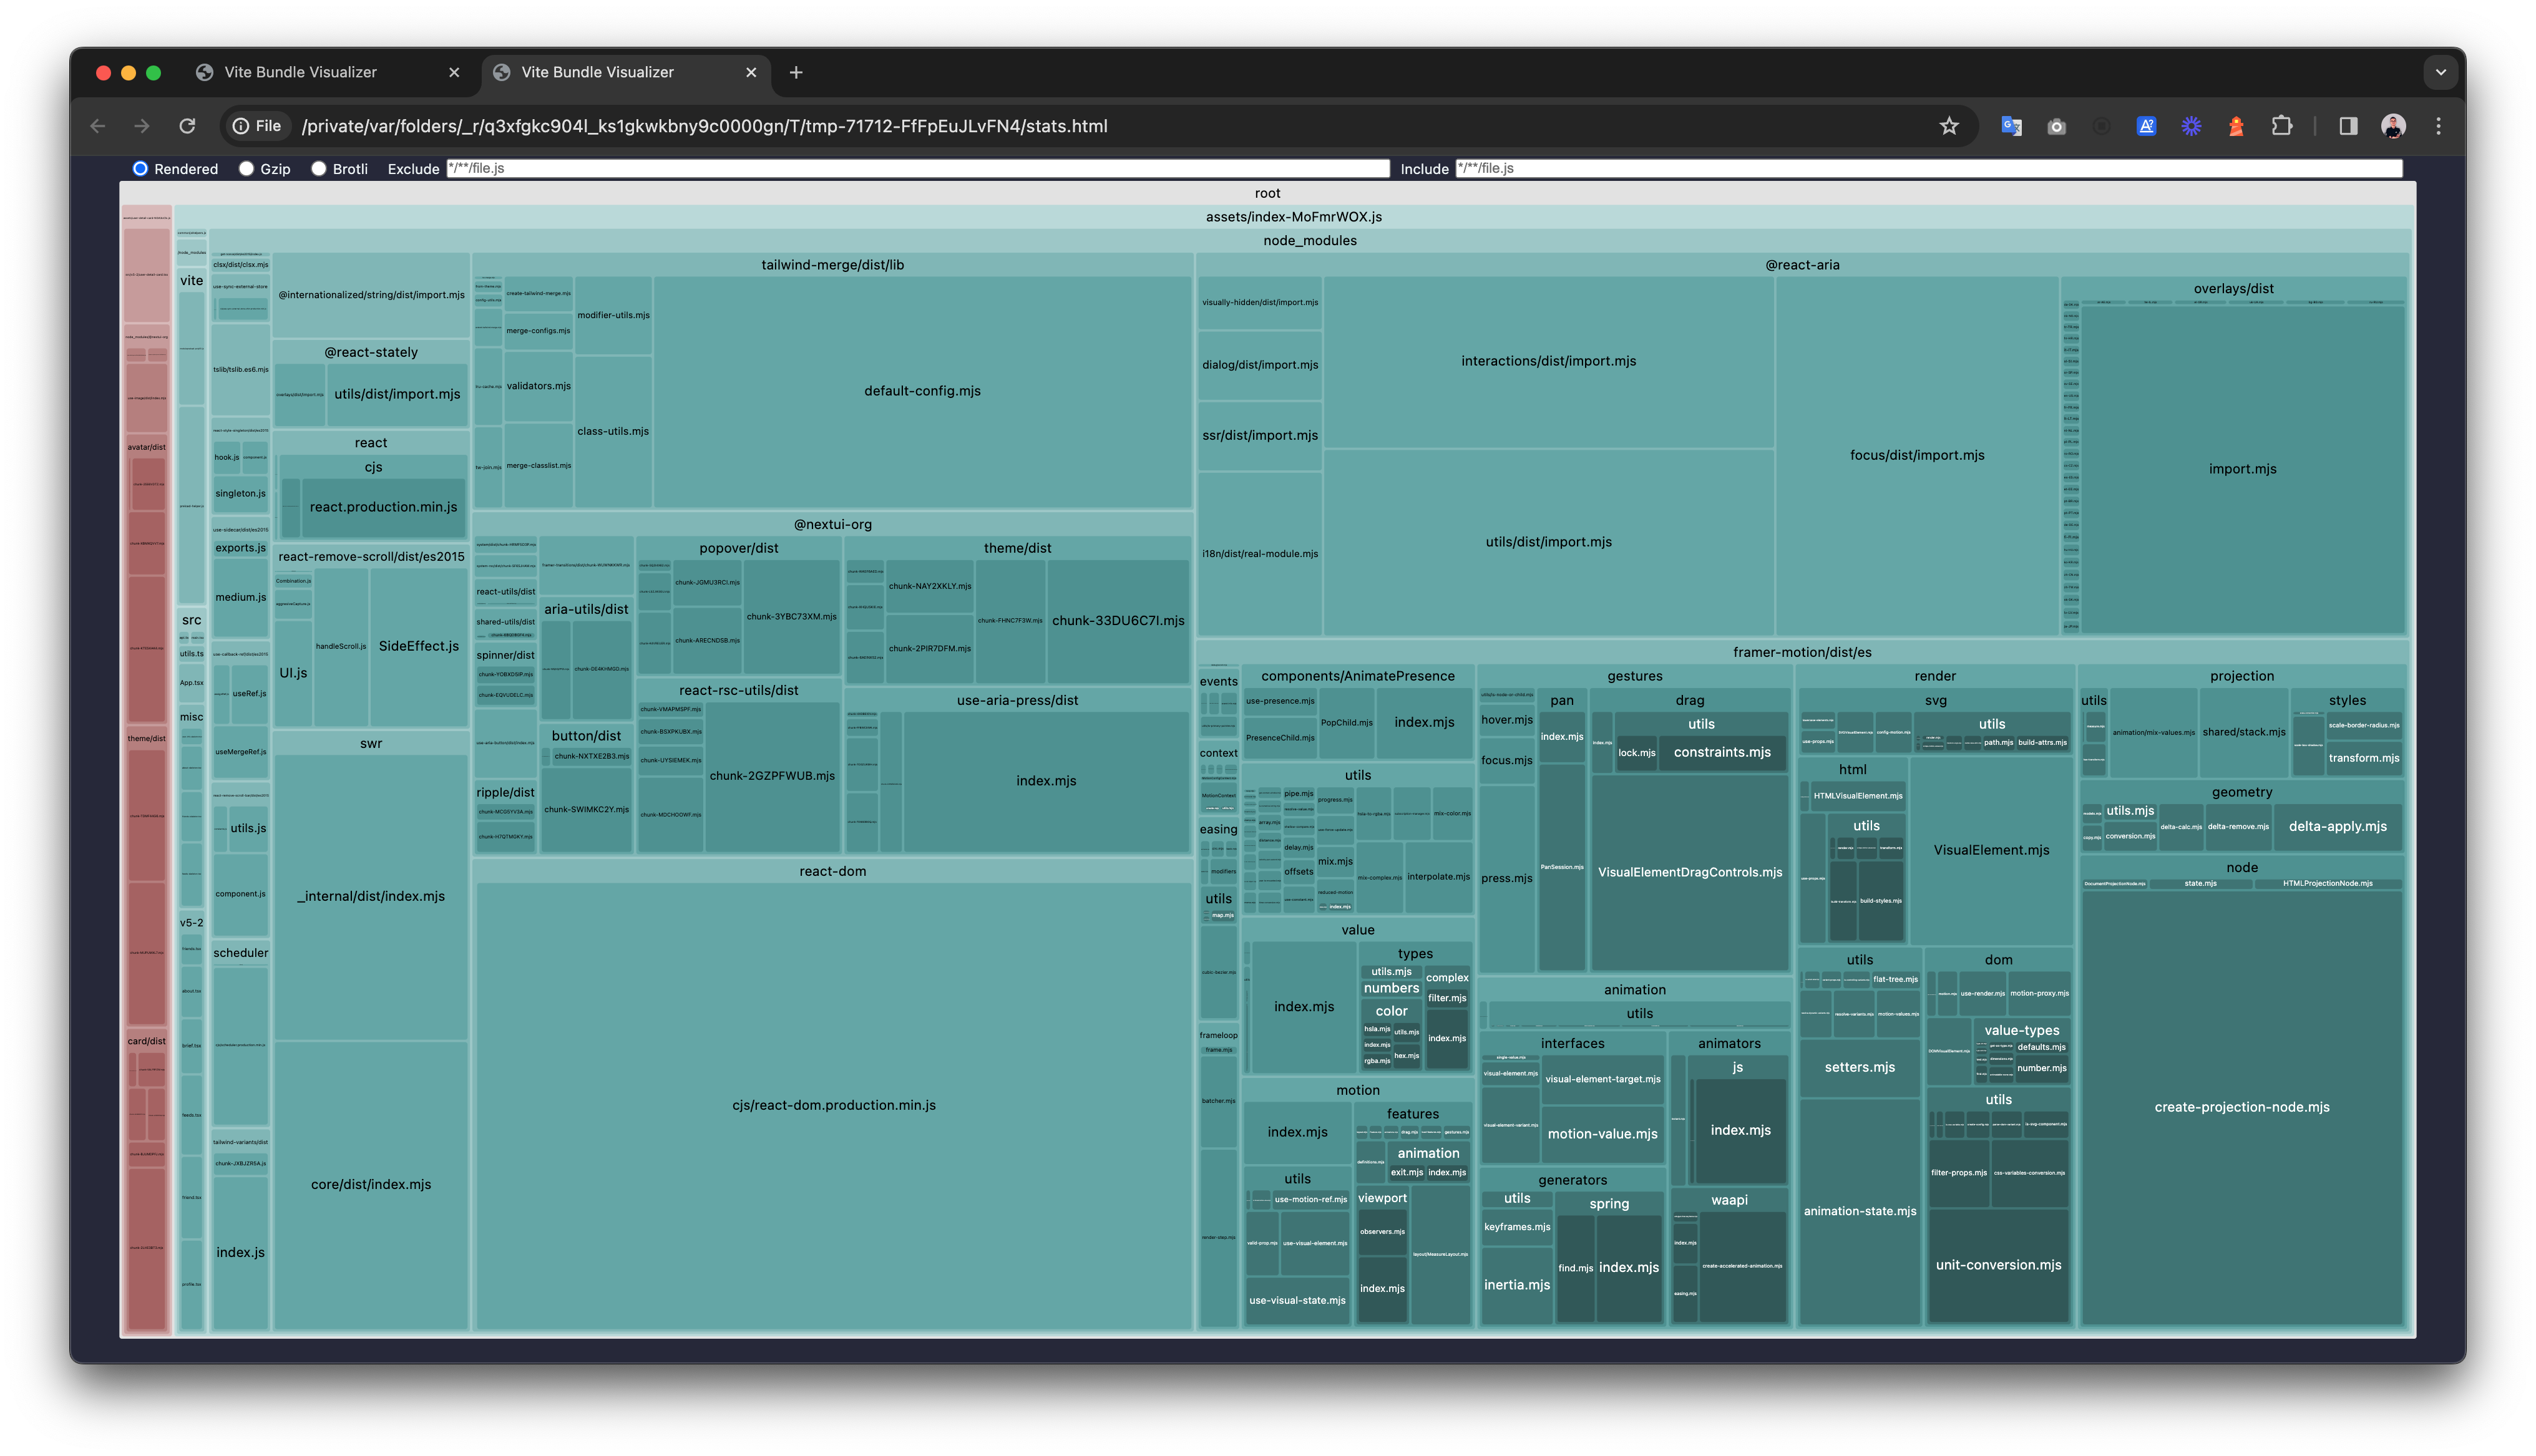Click the Google Translate extension icon
Screen dimensions: 2536x1456
[x=2011, y=126]
